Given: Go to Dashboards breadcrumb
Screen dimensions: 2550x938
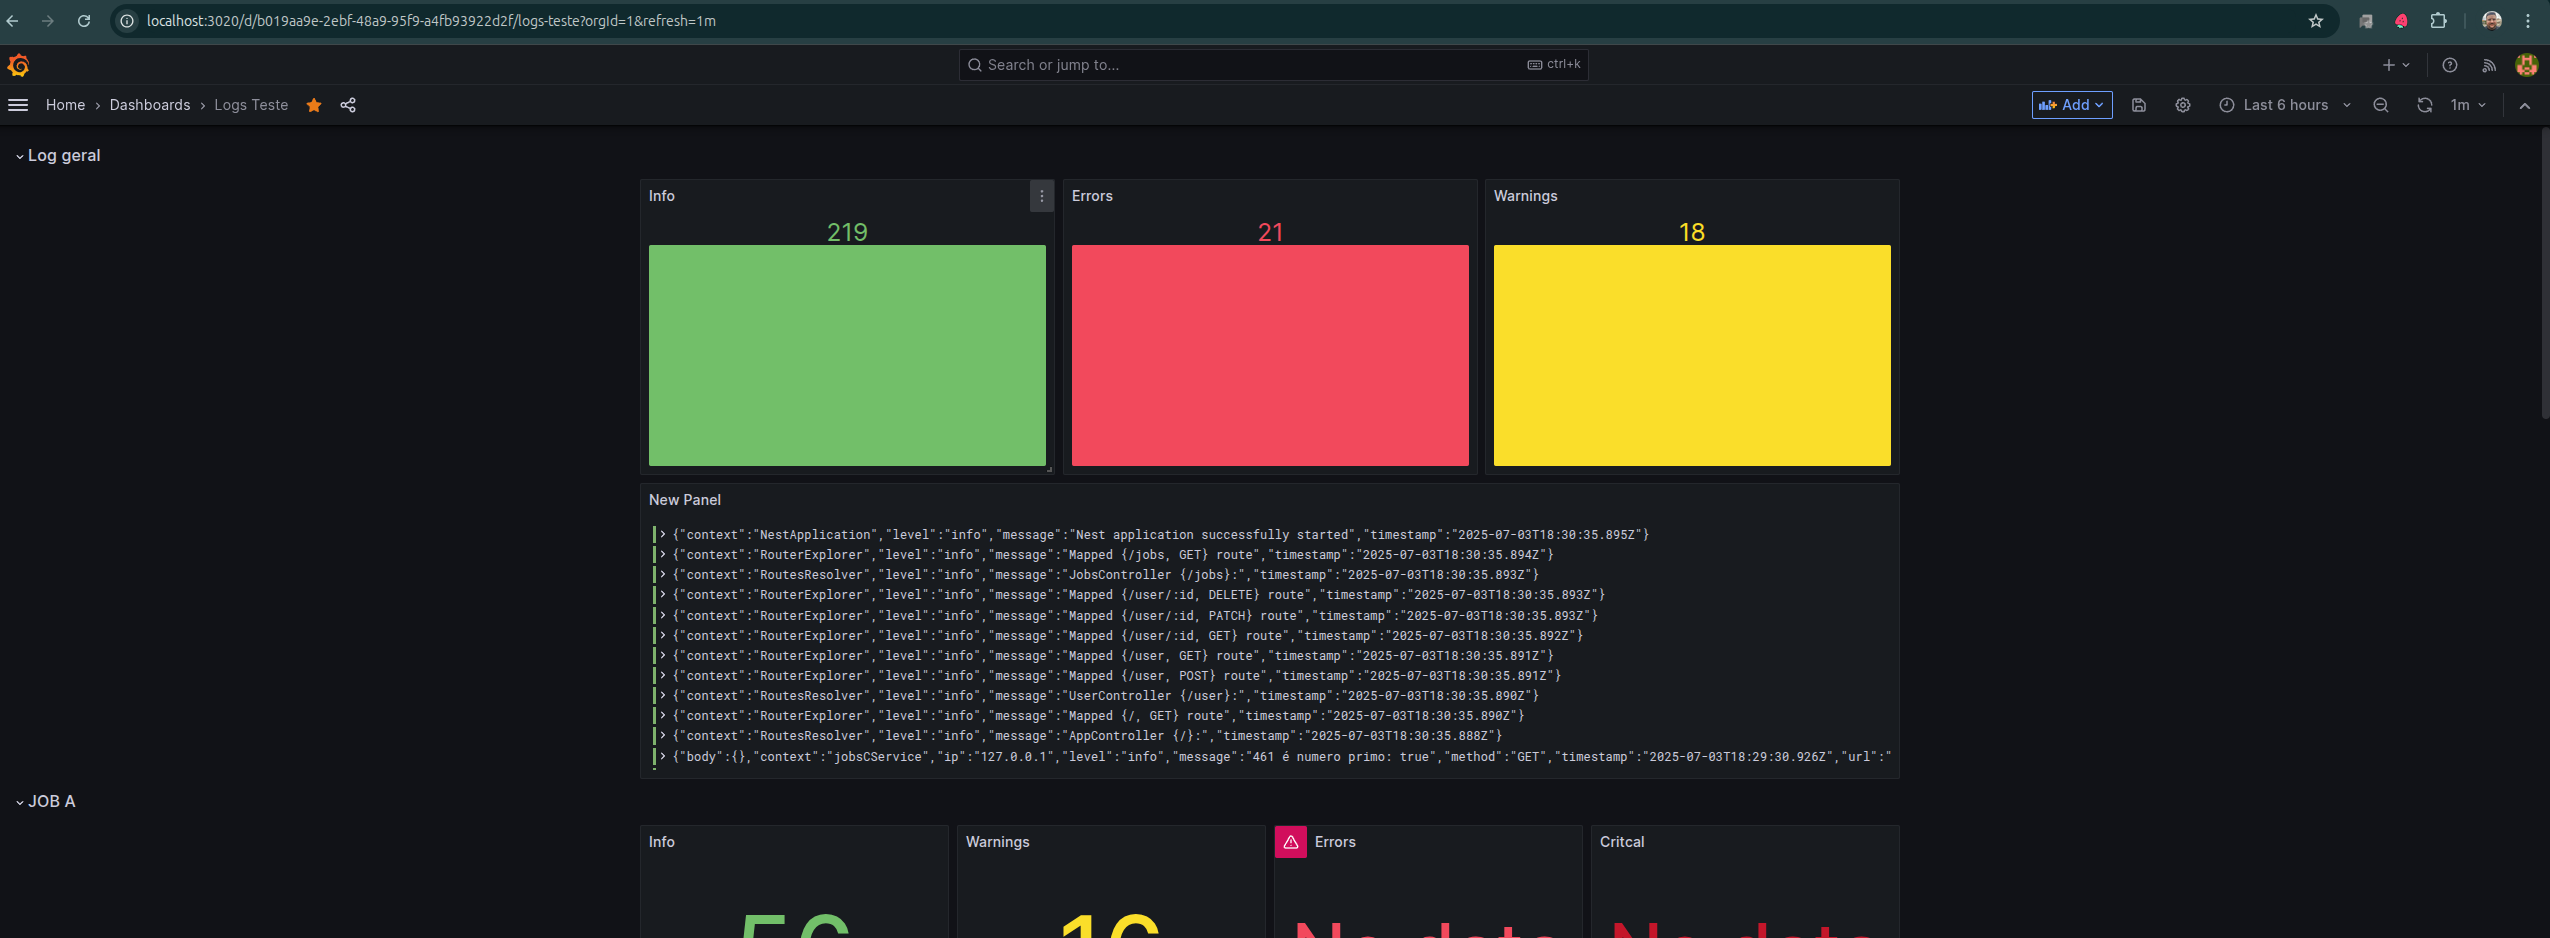Looking at the screenshot, I should tap(150, 105).
